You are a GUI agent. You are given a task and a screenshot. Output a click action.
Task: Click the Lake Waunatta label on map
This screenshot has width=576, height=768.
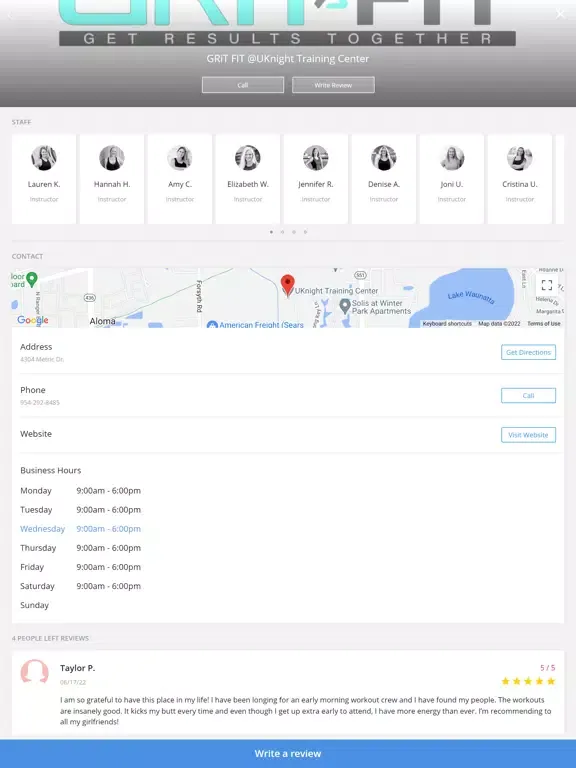(471, 297)
